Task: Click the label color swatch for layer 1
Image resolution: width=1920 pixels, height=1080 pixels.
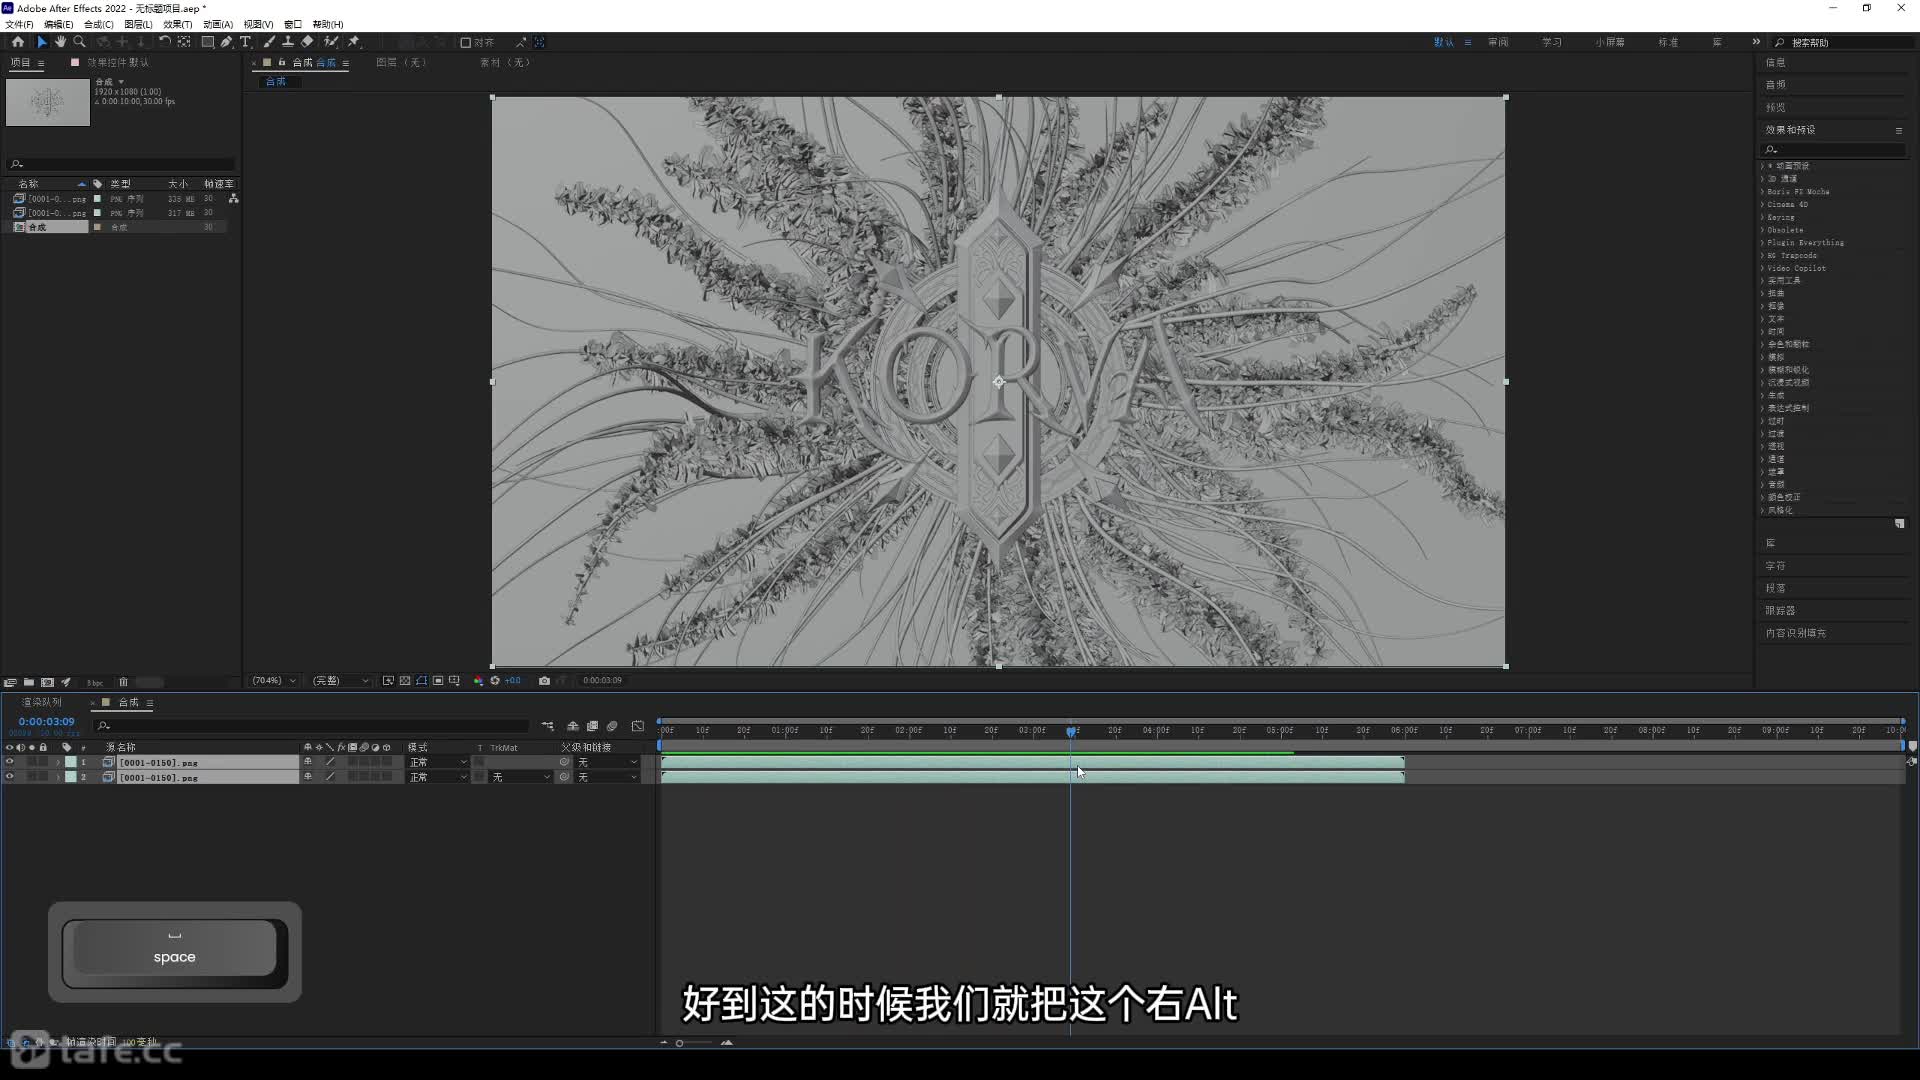Action: coord(71,762)
